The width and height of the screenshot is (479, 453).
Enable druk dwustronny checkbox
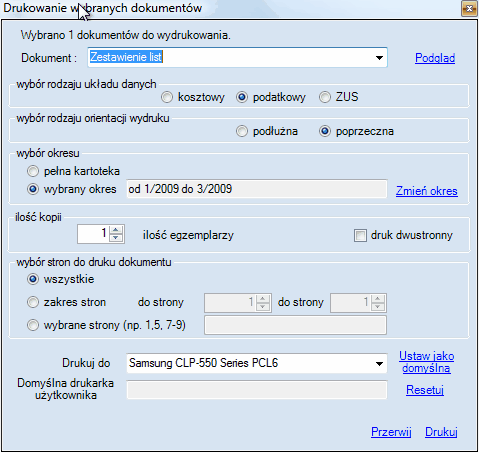coord(360,236)
